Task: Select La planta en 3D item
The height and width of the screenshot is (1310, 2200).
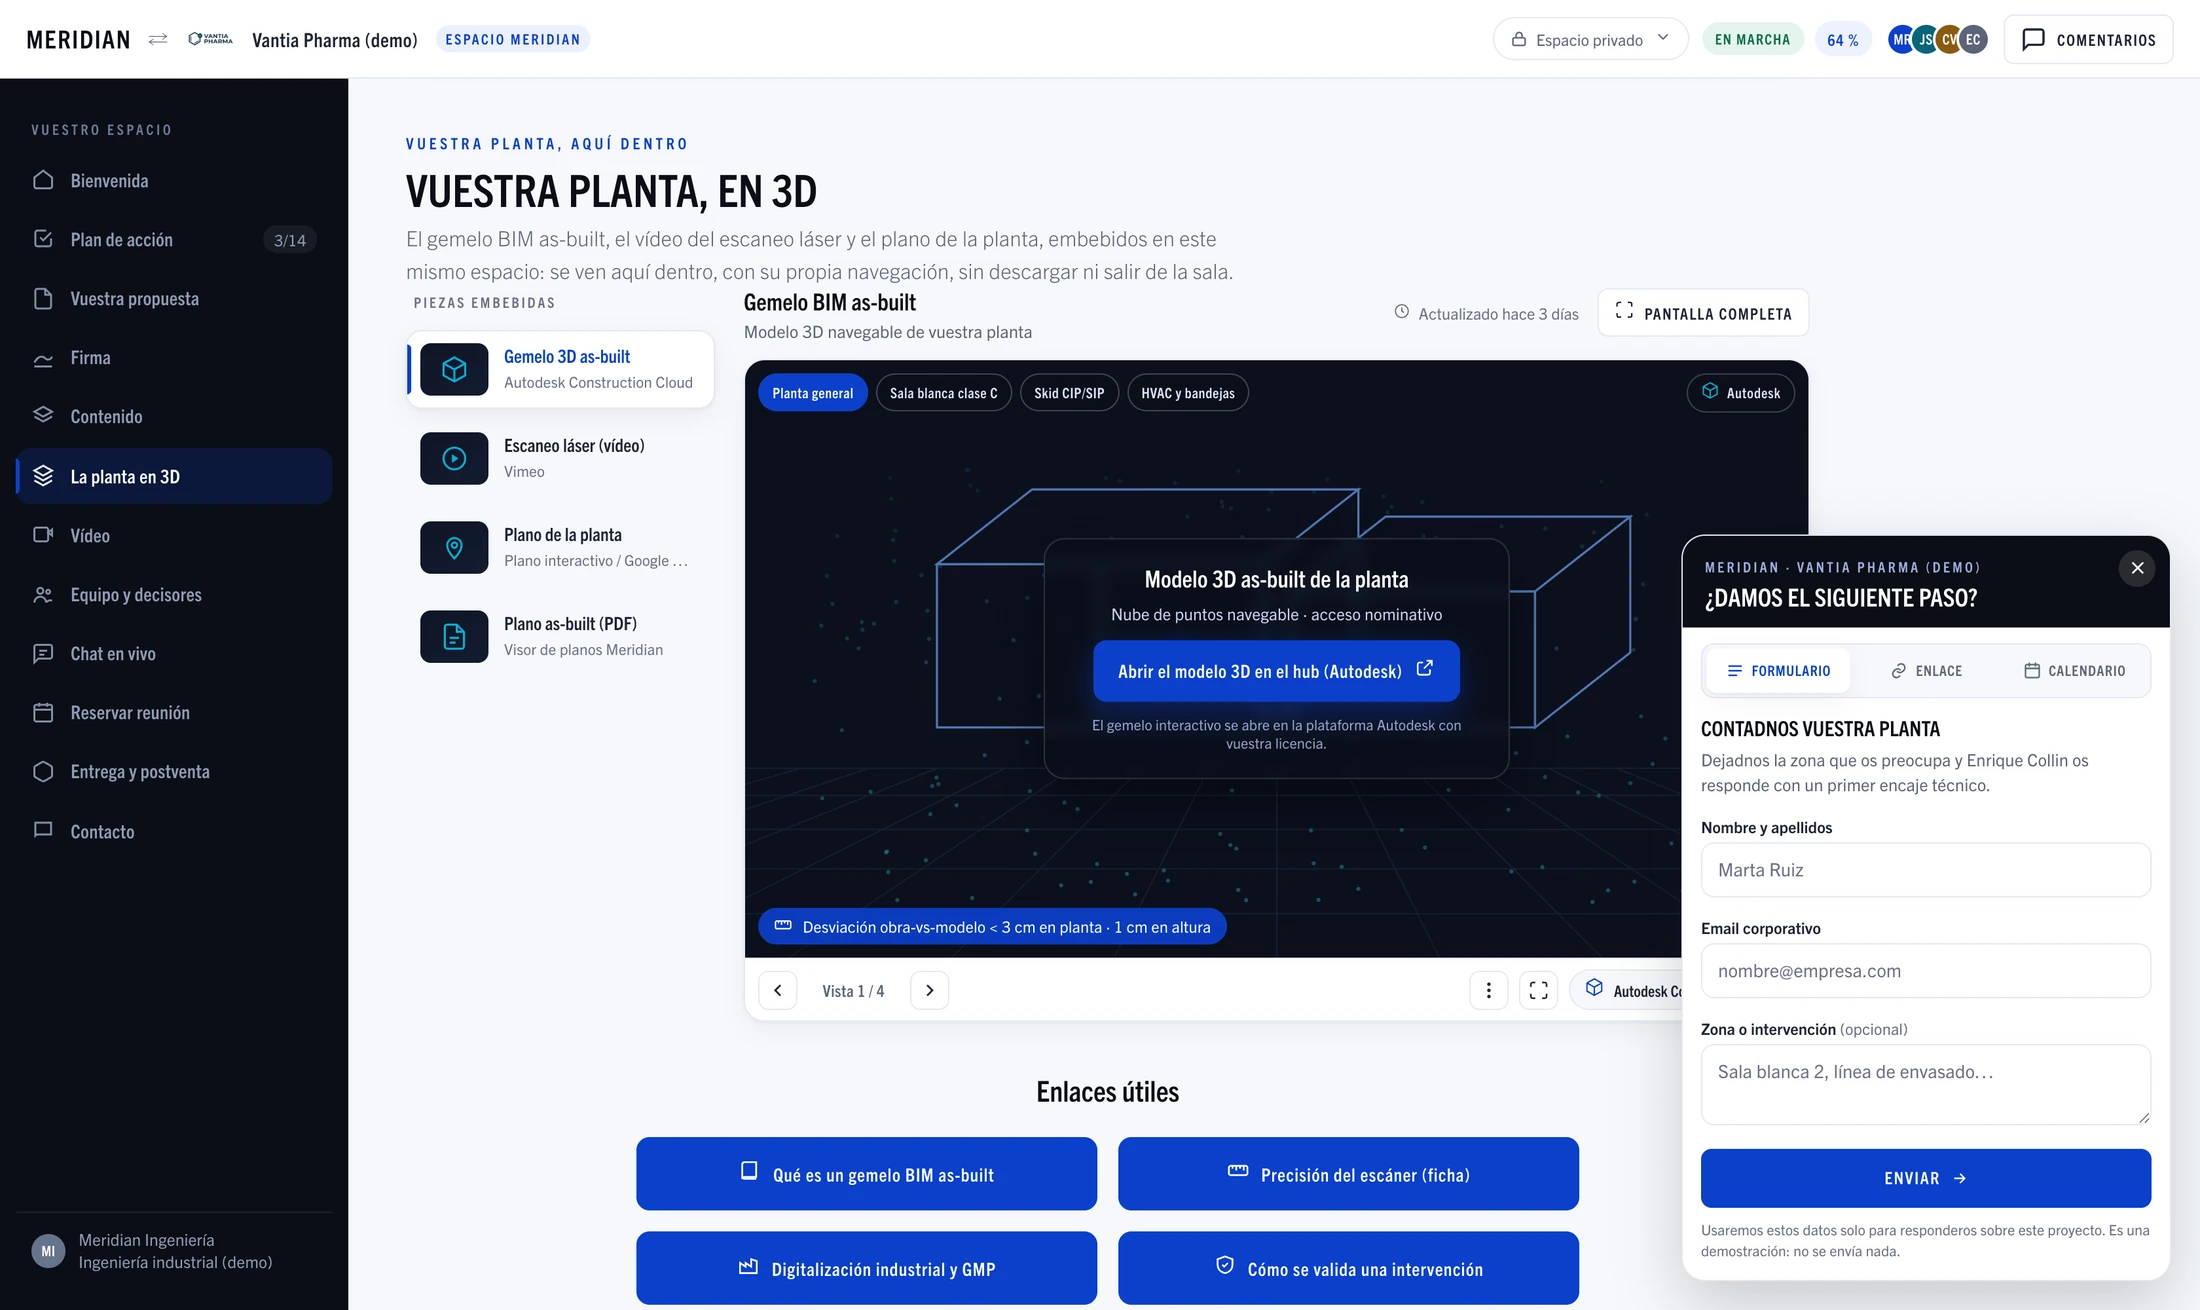Action: point(174,476)
